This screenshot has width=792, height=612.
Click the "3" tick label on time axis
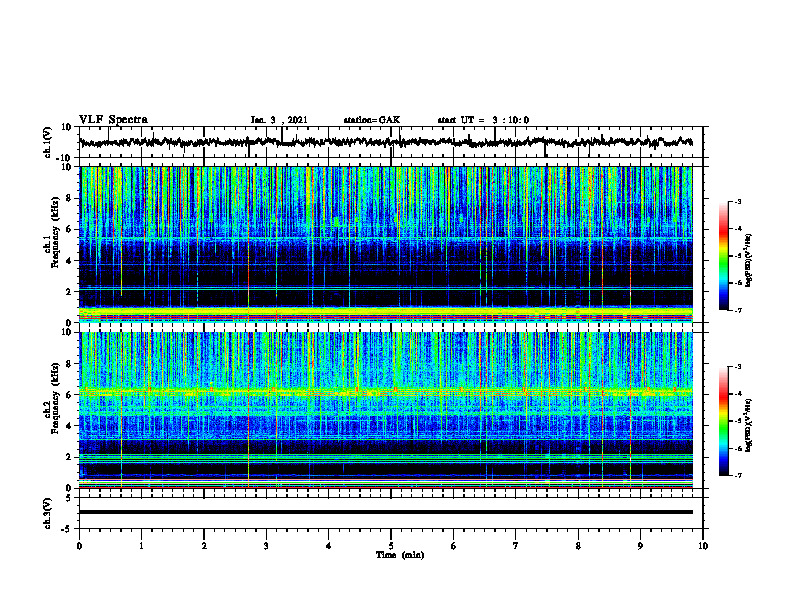click(x=266, y=546)
